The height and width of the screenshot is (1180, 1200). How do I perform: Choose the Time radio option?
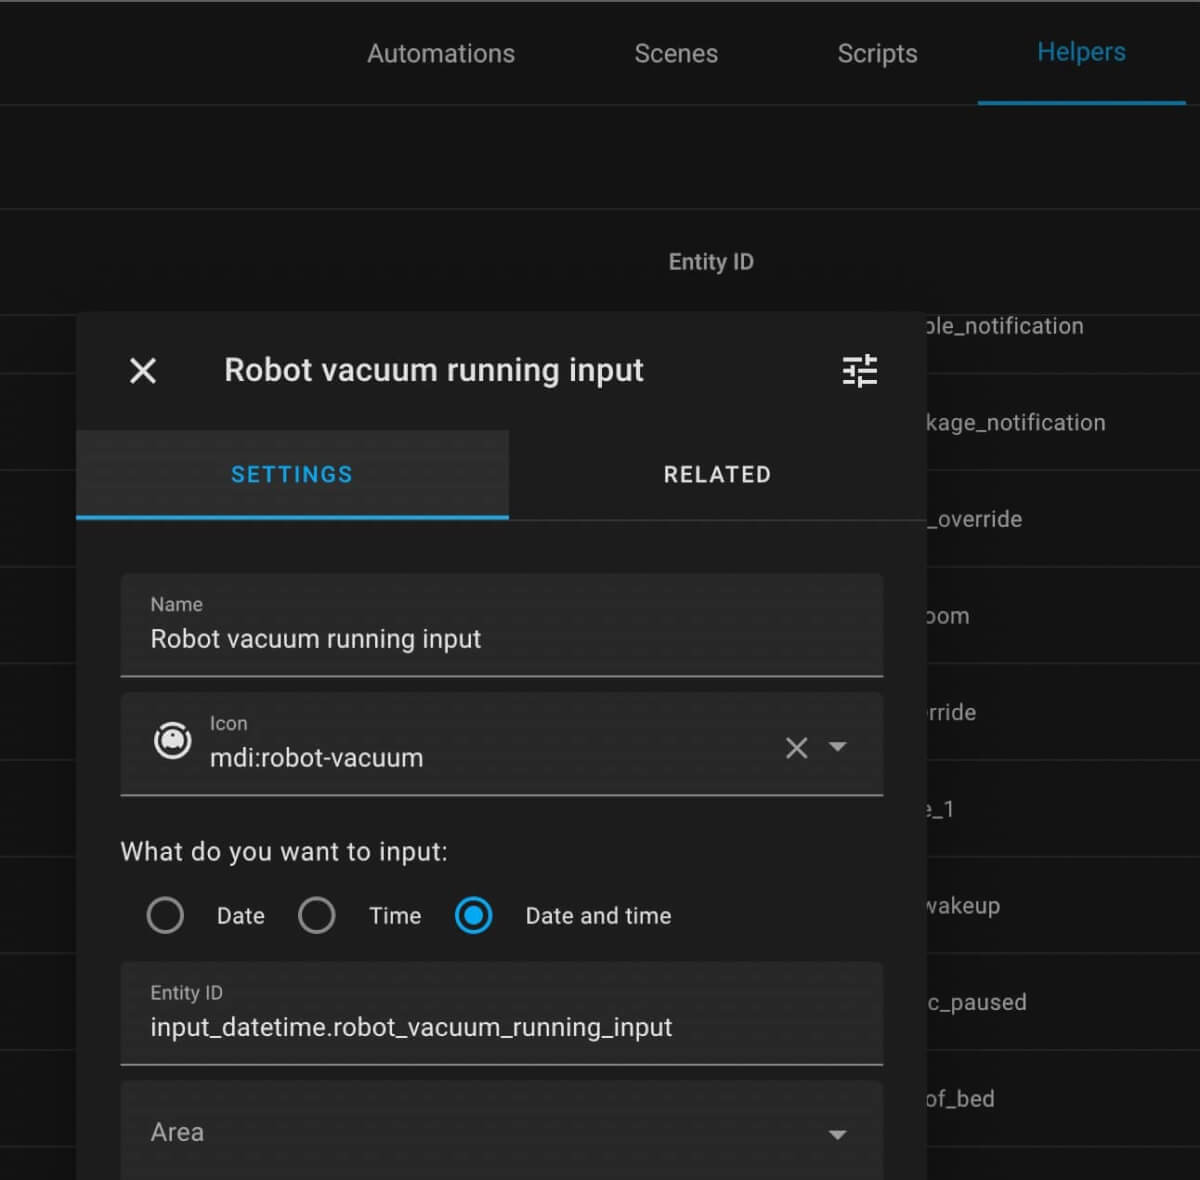[317, 915]
